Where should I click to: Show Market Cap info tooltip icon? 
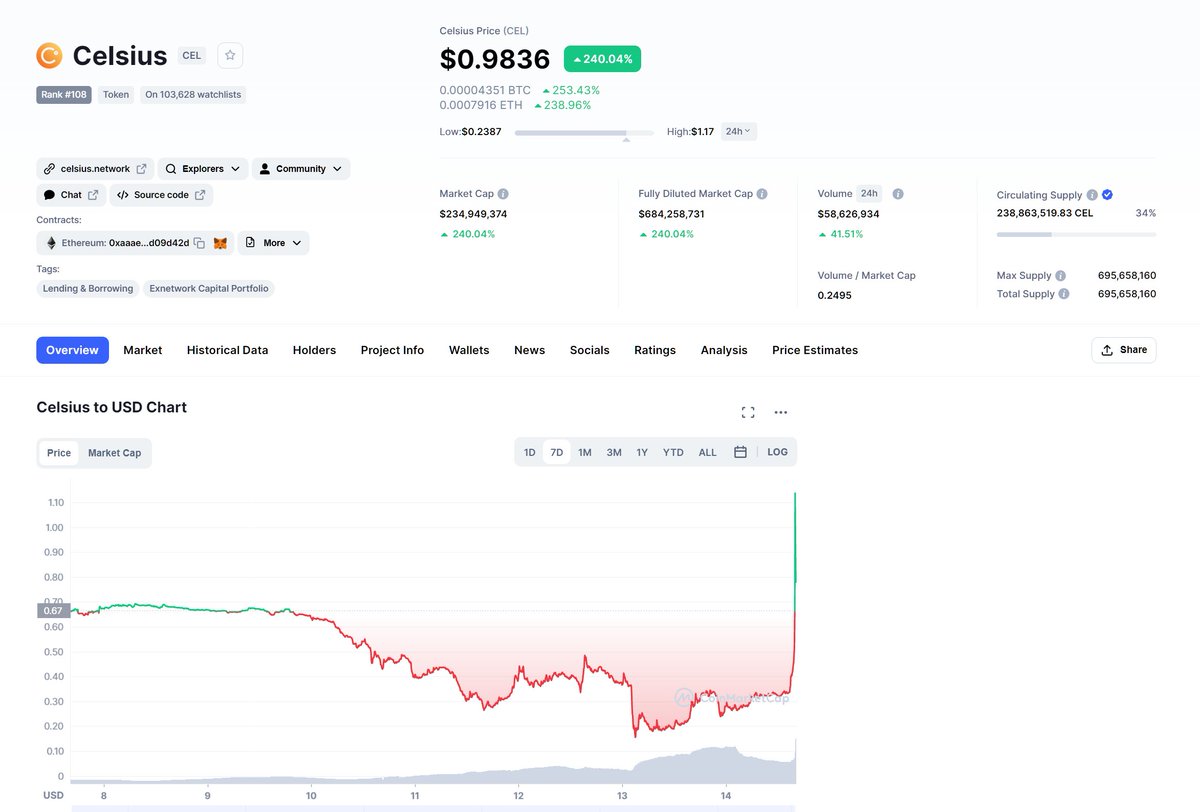[503, 194]
